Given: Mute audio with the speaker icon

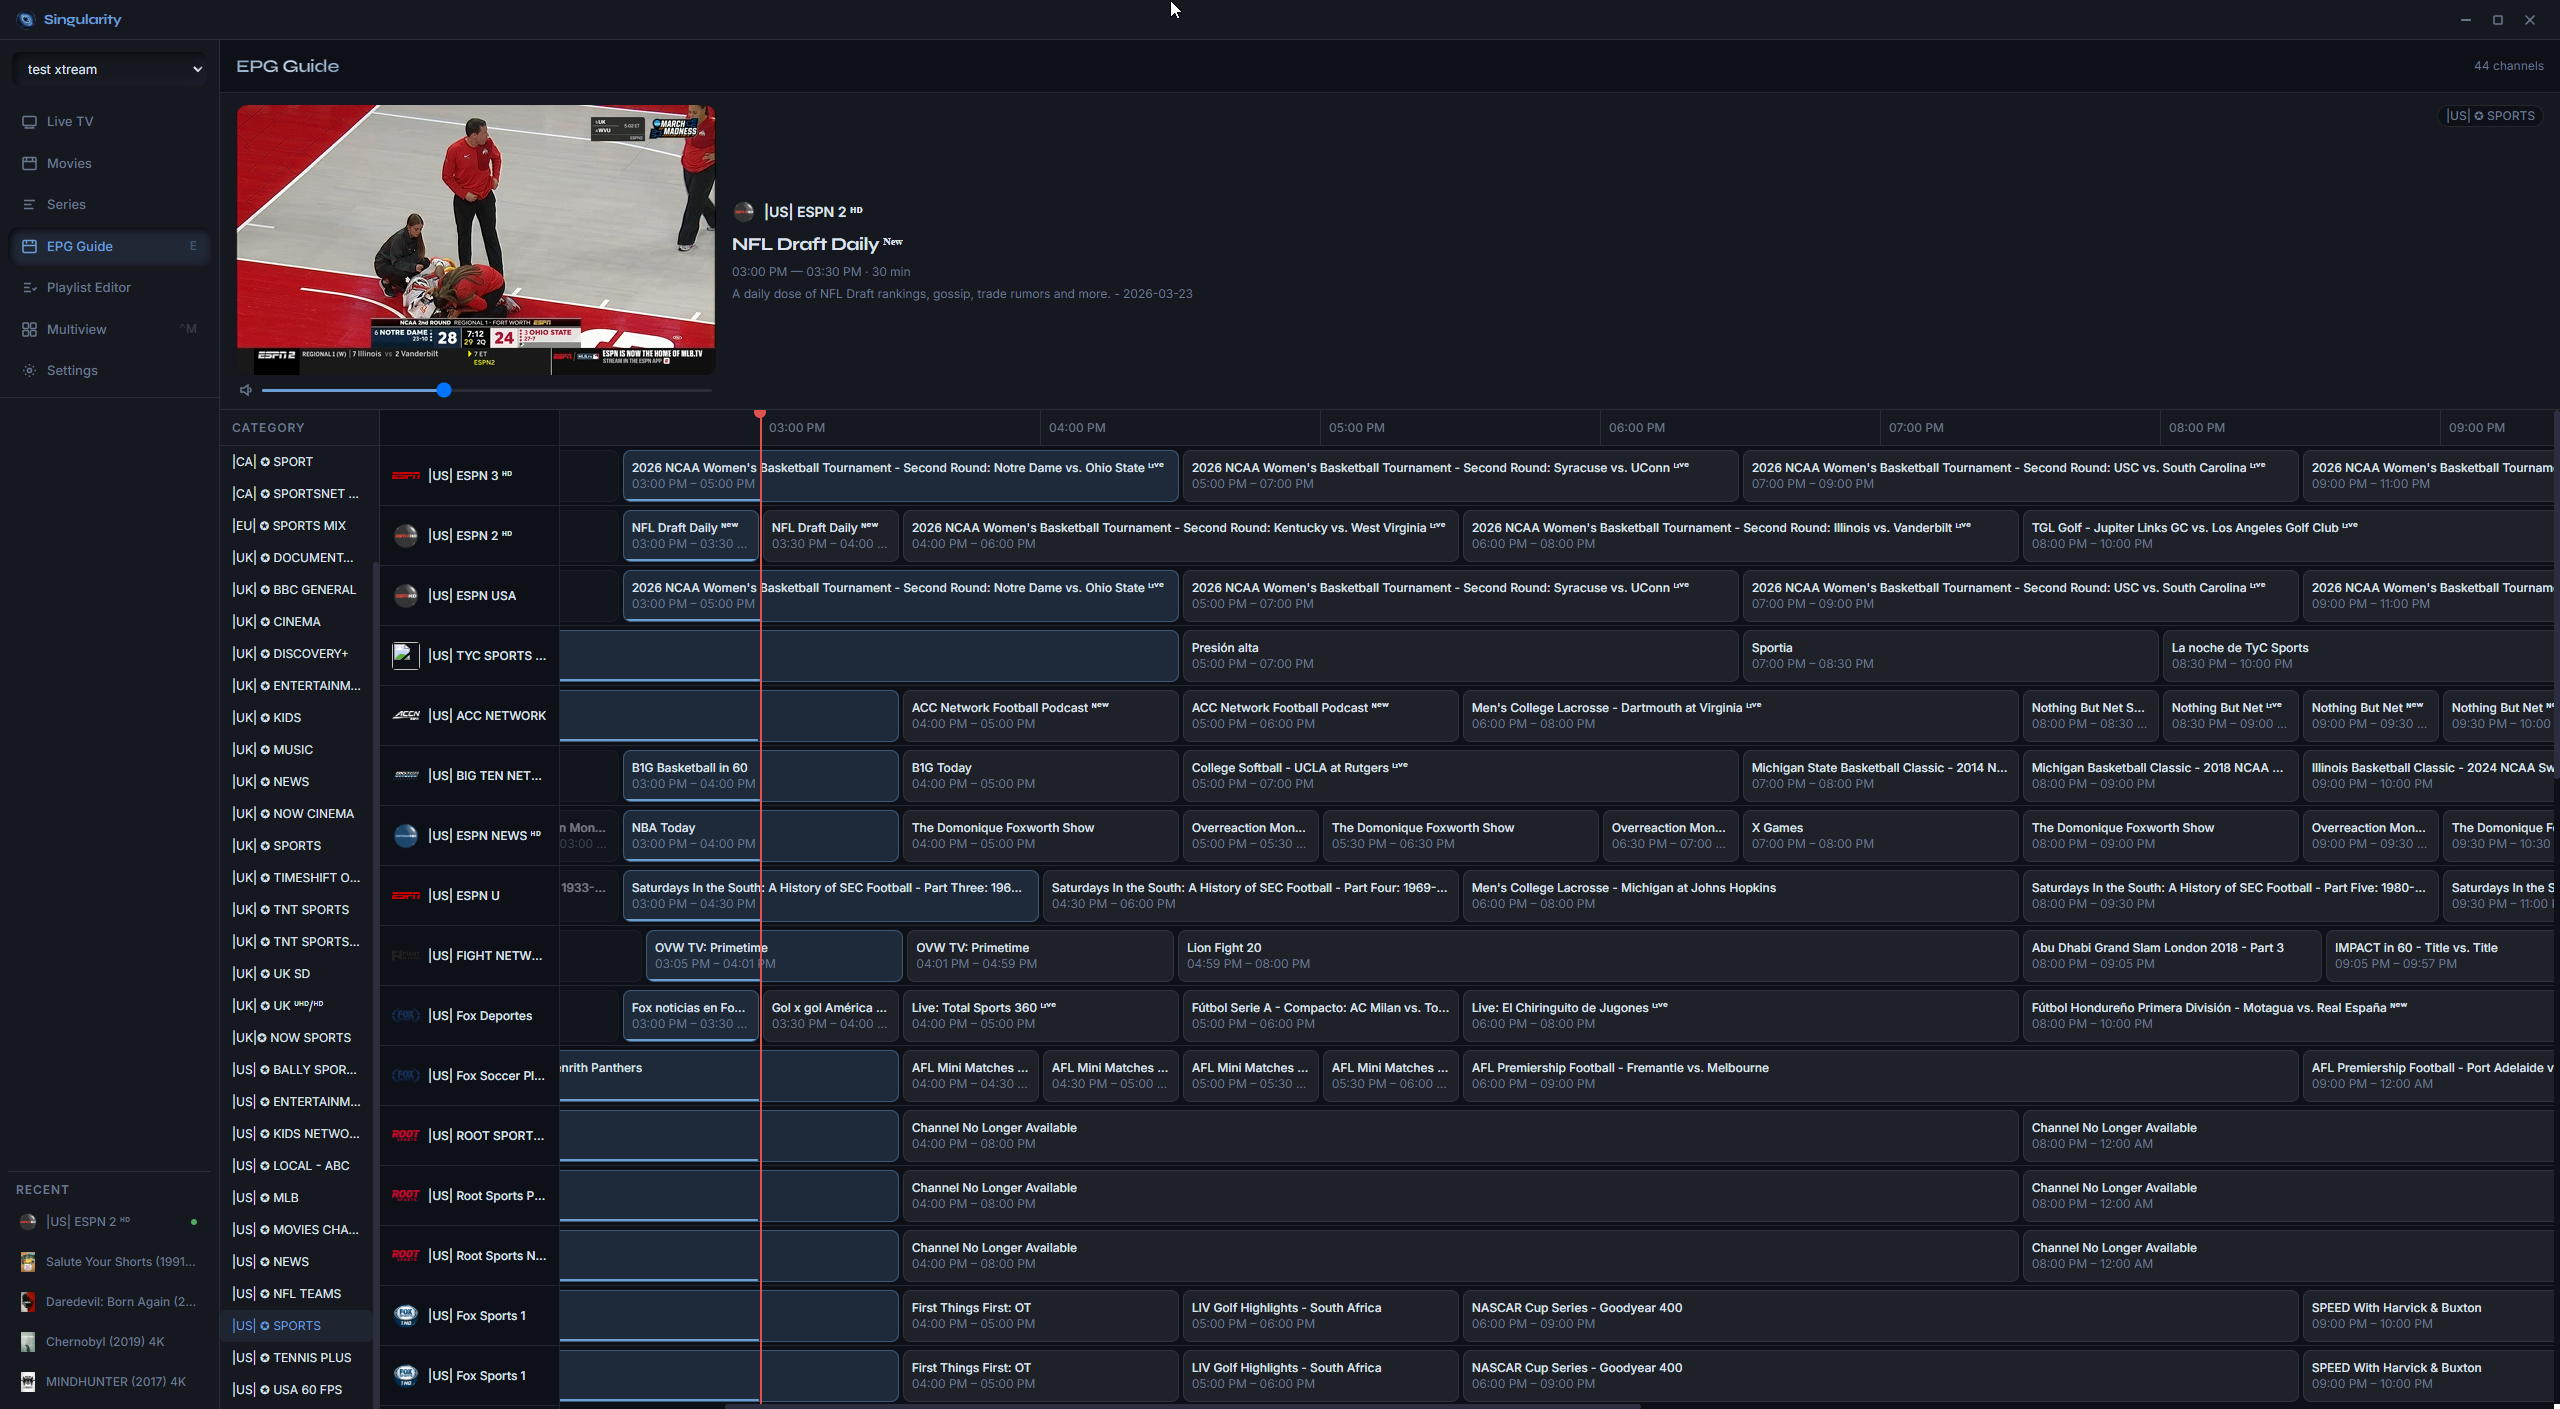Looking at the screenshot, I should coord(245,390).
